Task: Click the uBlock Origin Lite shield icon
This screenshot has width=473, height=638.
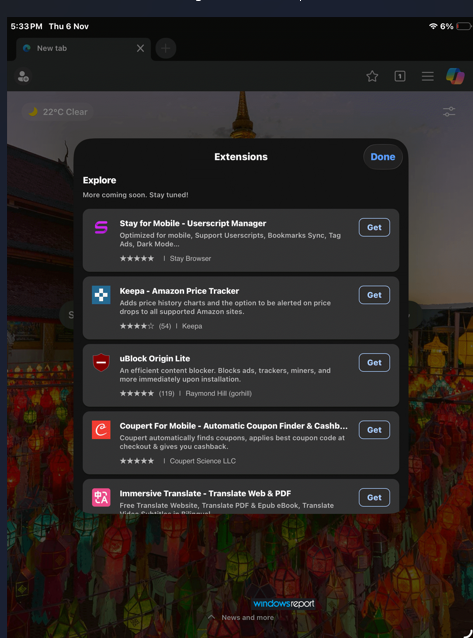Action: click(101, 362)
